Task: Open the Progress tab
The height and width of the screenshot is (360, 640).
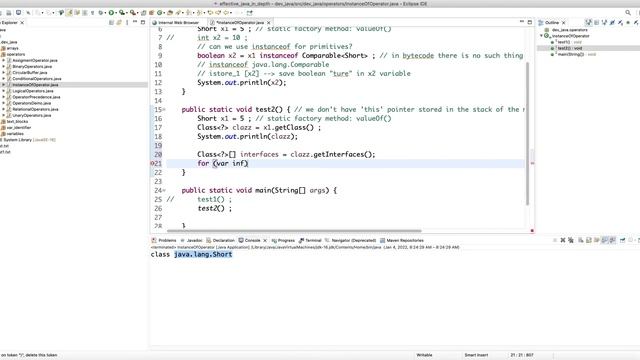Action: pos(283,240)
